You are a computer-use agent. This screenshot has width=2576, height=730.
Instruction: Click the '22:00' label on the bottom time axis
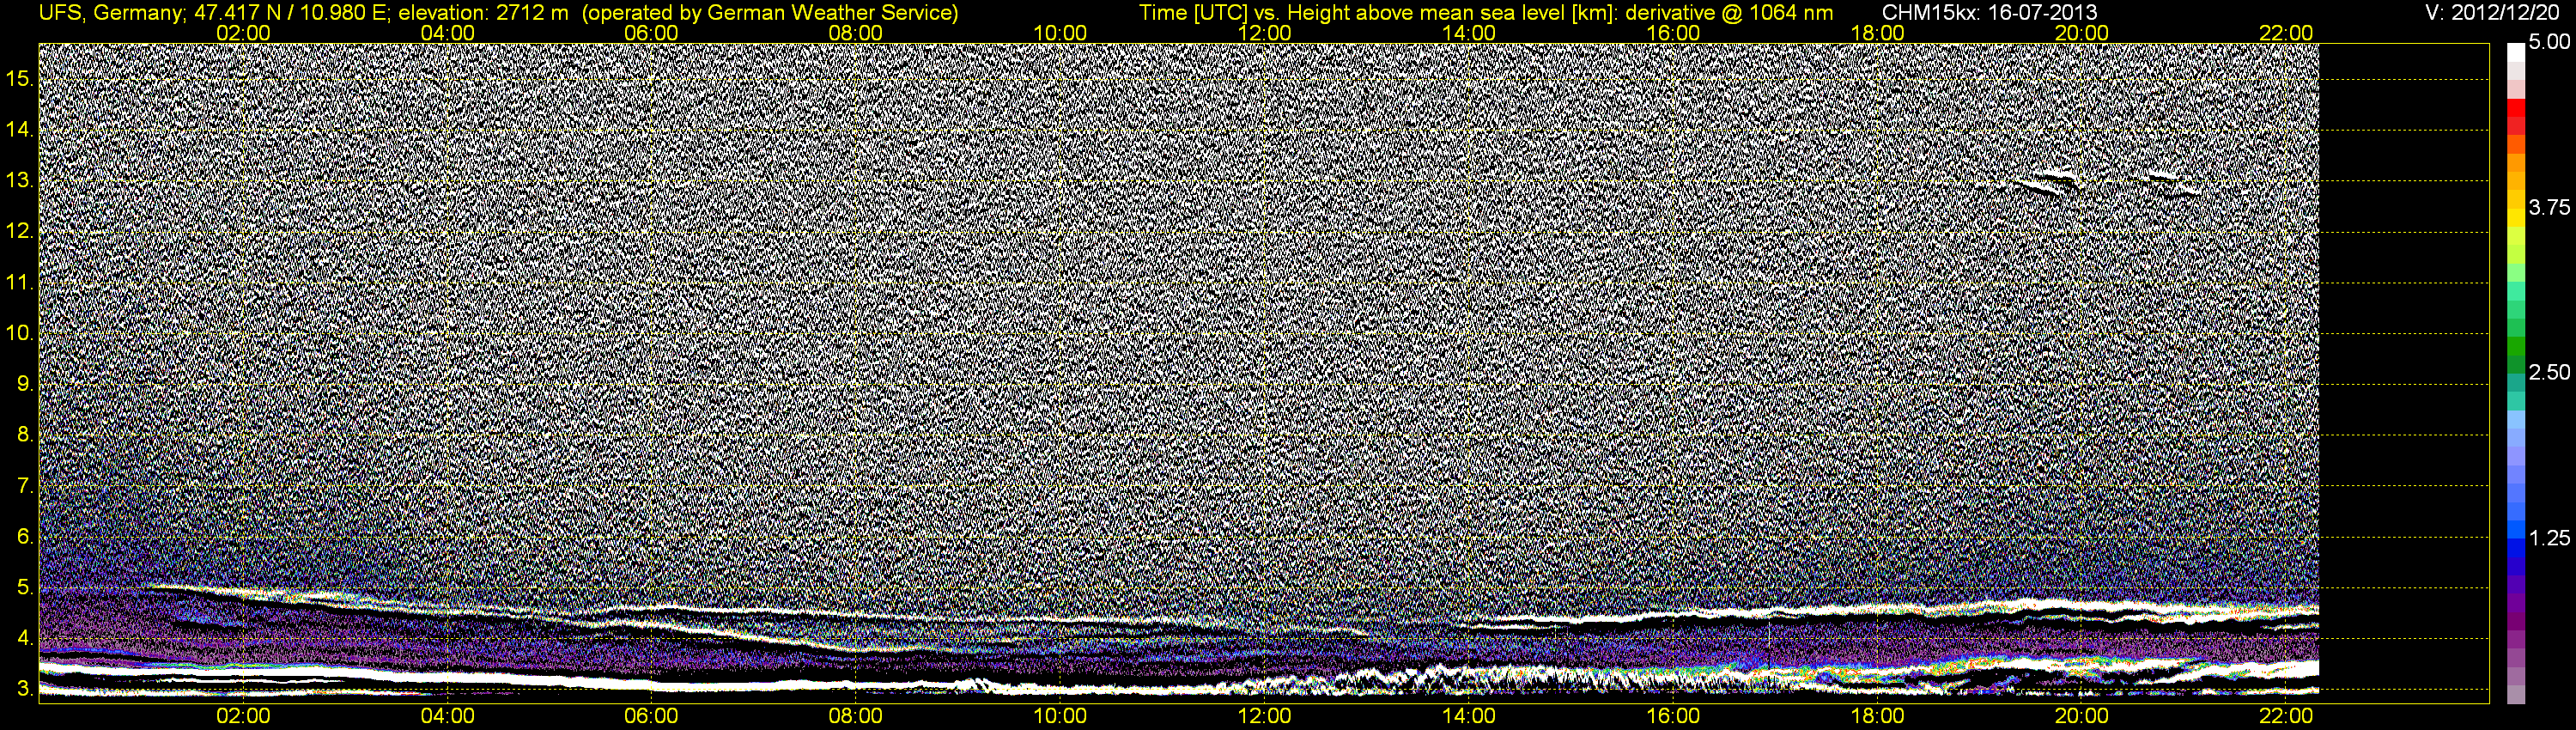(x=2286, y=716)
